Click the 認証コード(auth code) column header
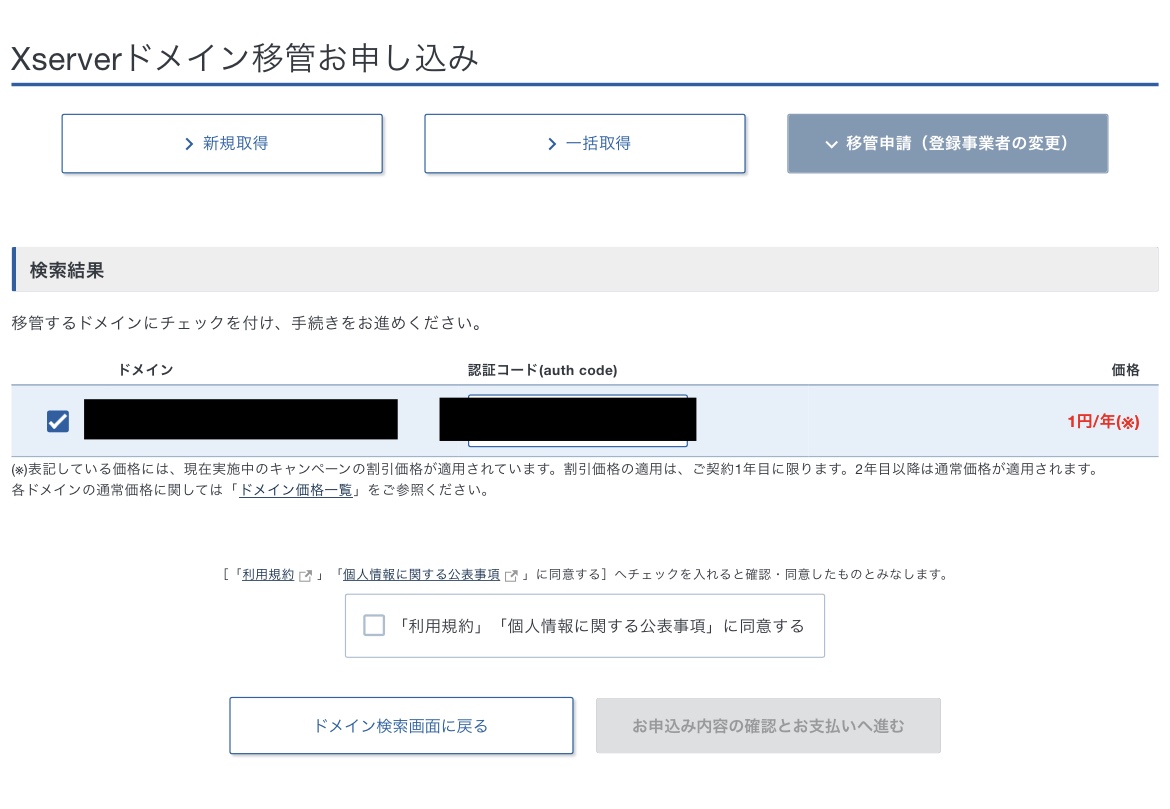 [x=542, y=370]
